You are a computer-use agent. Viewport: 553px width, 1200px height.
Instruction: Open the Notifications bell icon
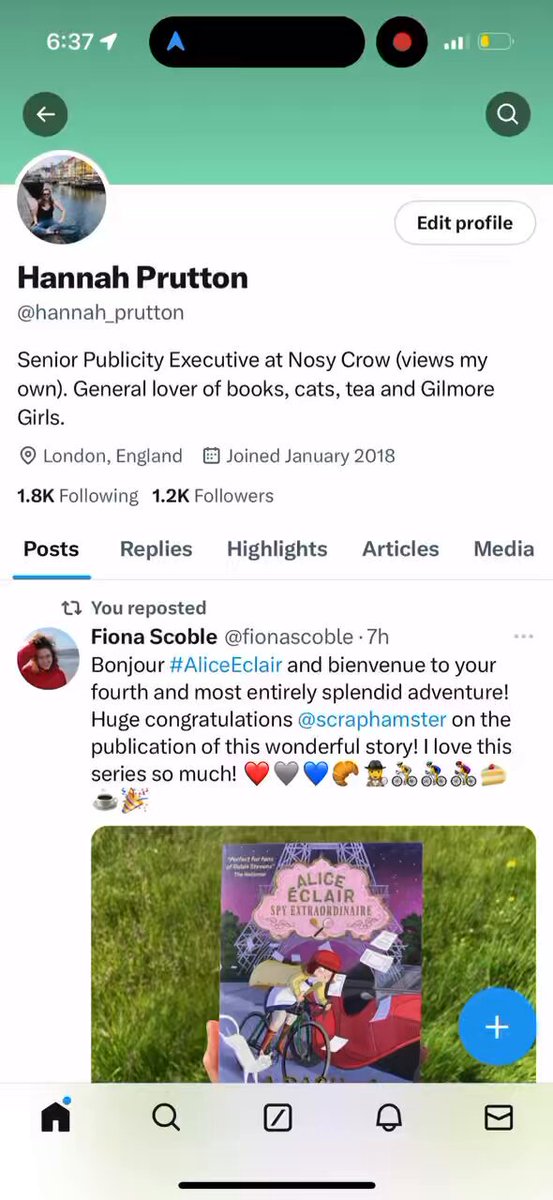(x=388, y=1117)
